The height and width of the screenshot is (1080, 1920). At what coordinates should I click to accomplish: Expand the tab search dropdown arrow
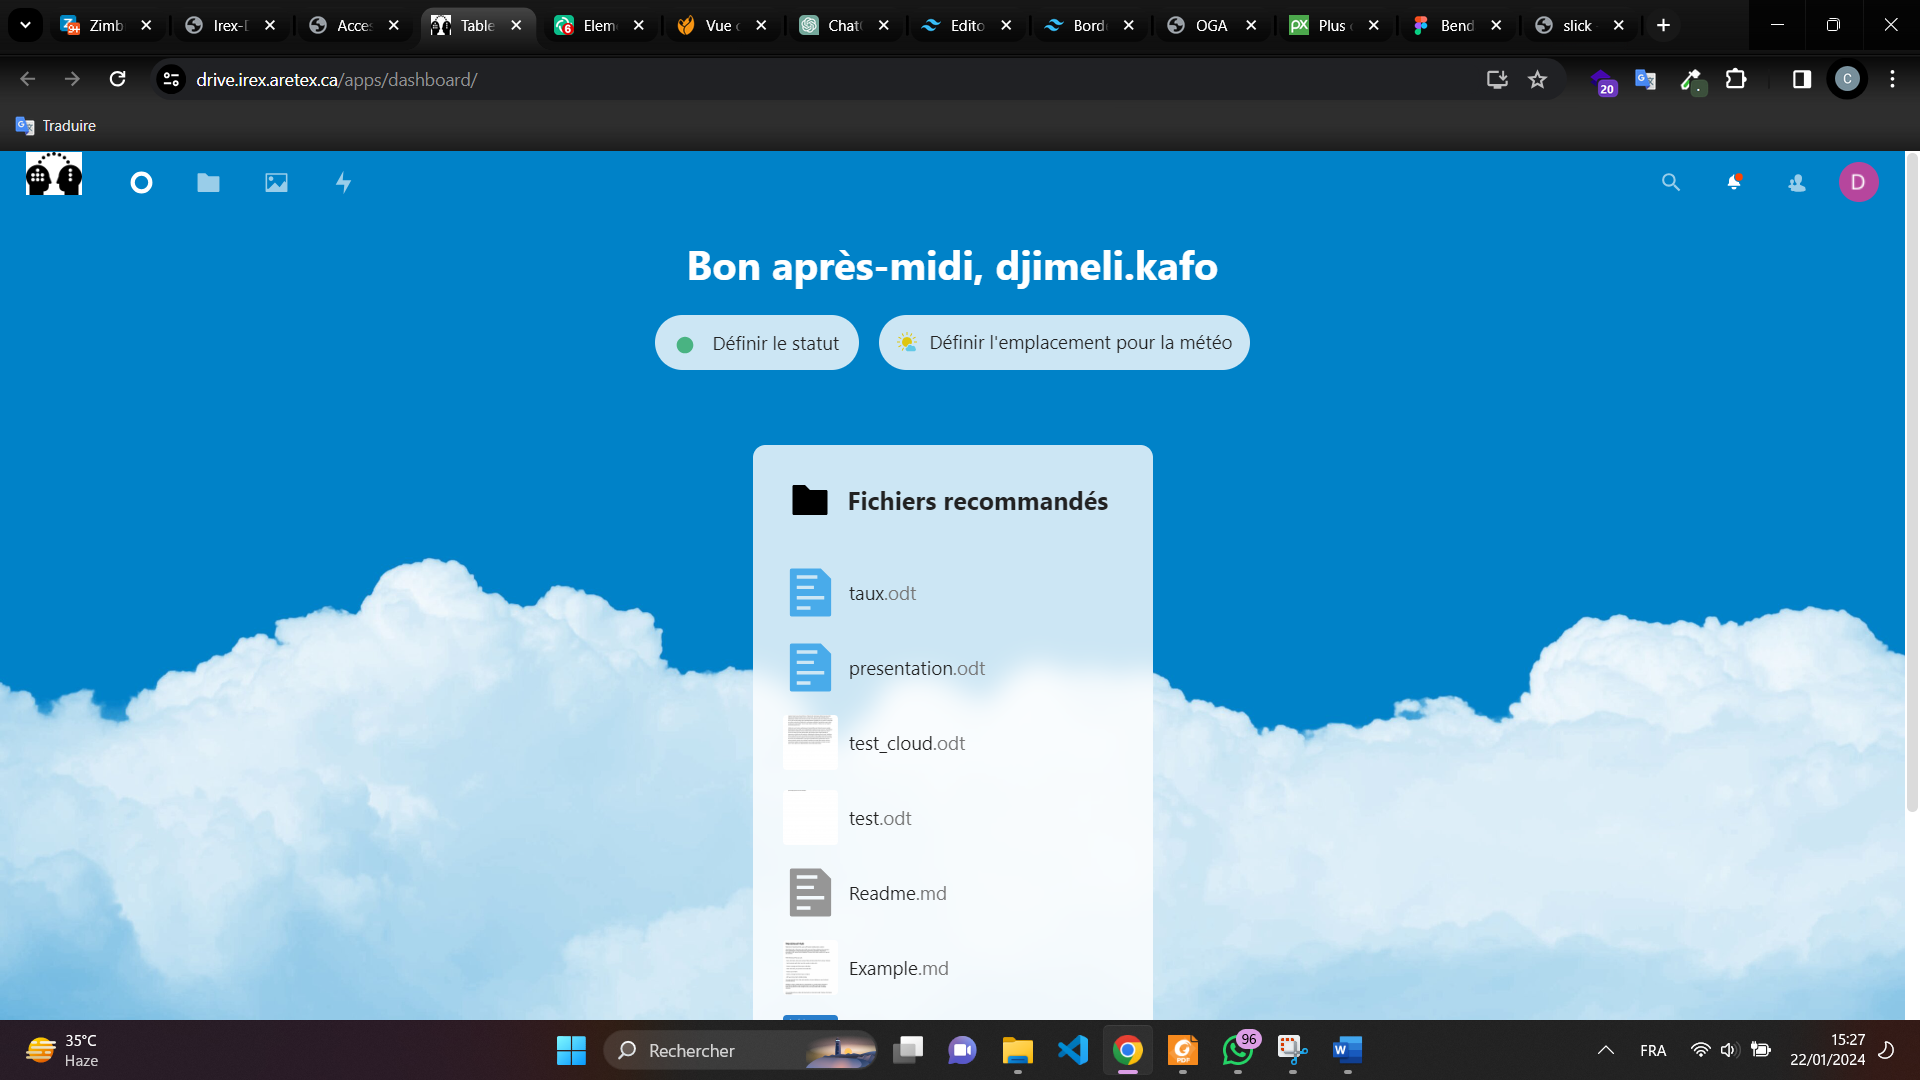pos(25,25)
